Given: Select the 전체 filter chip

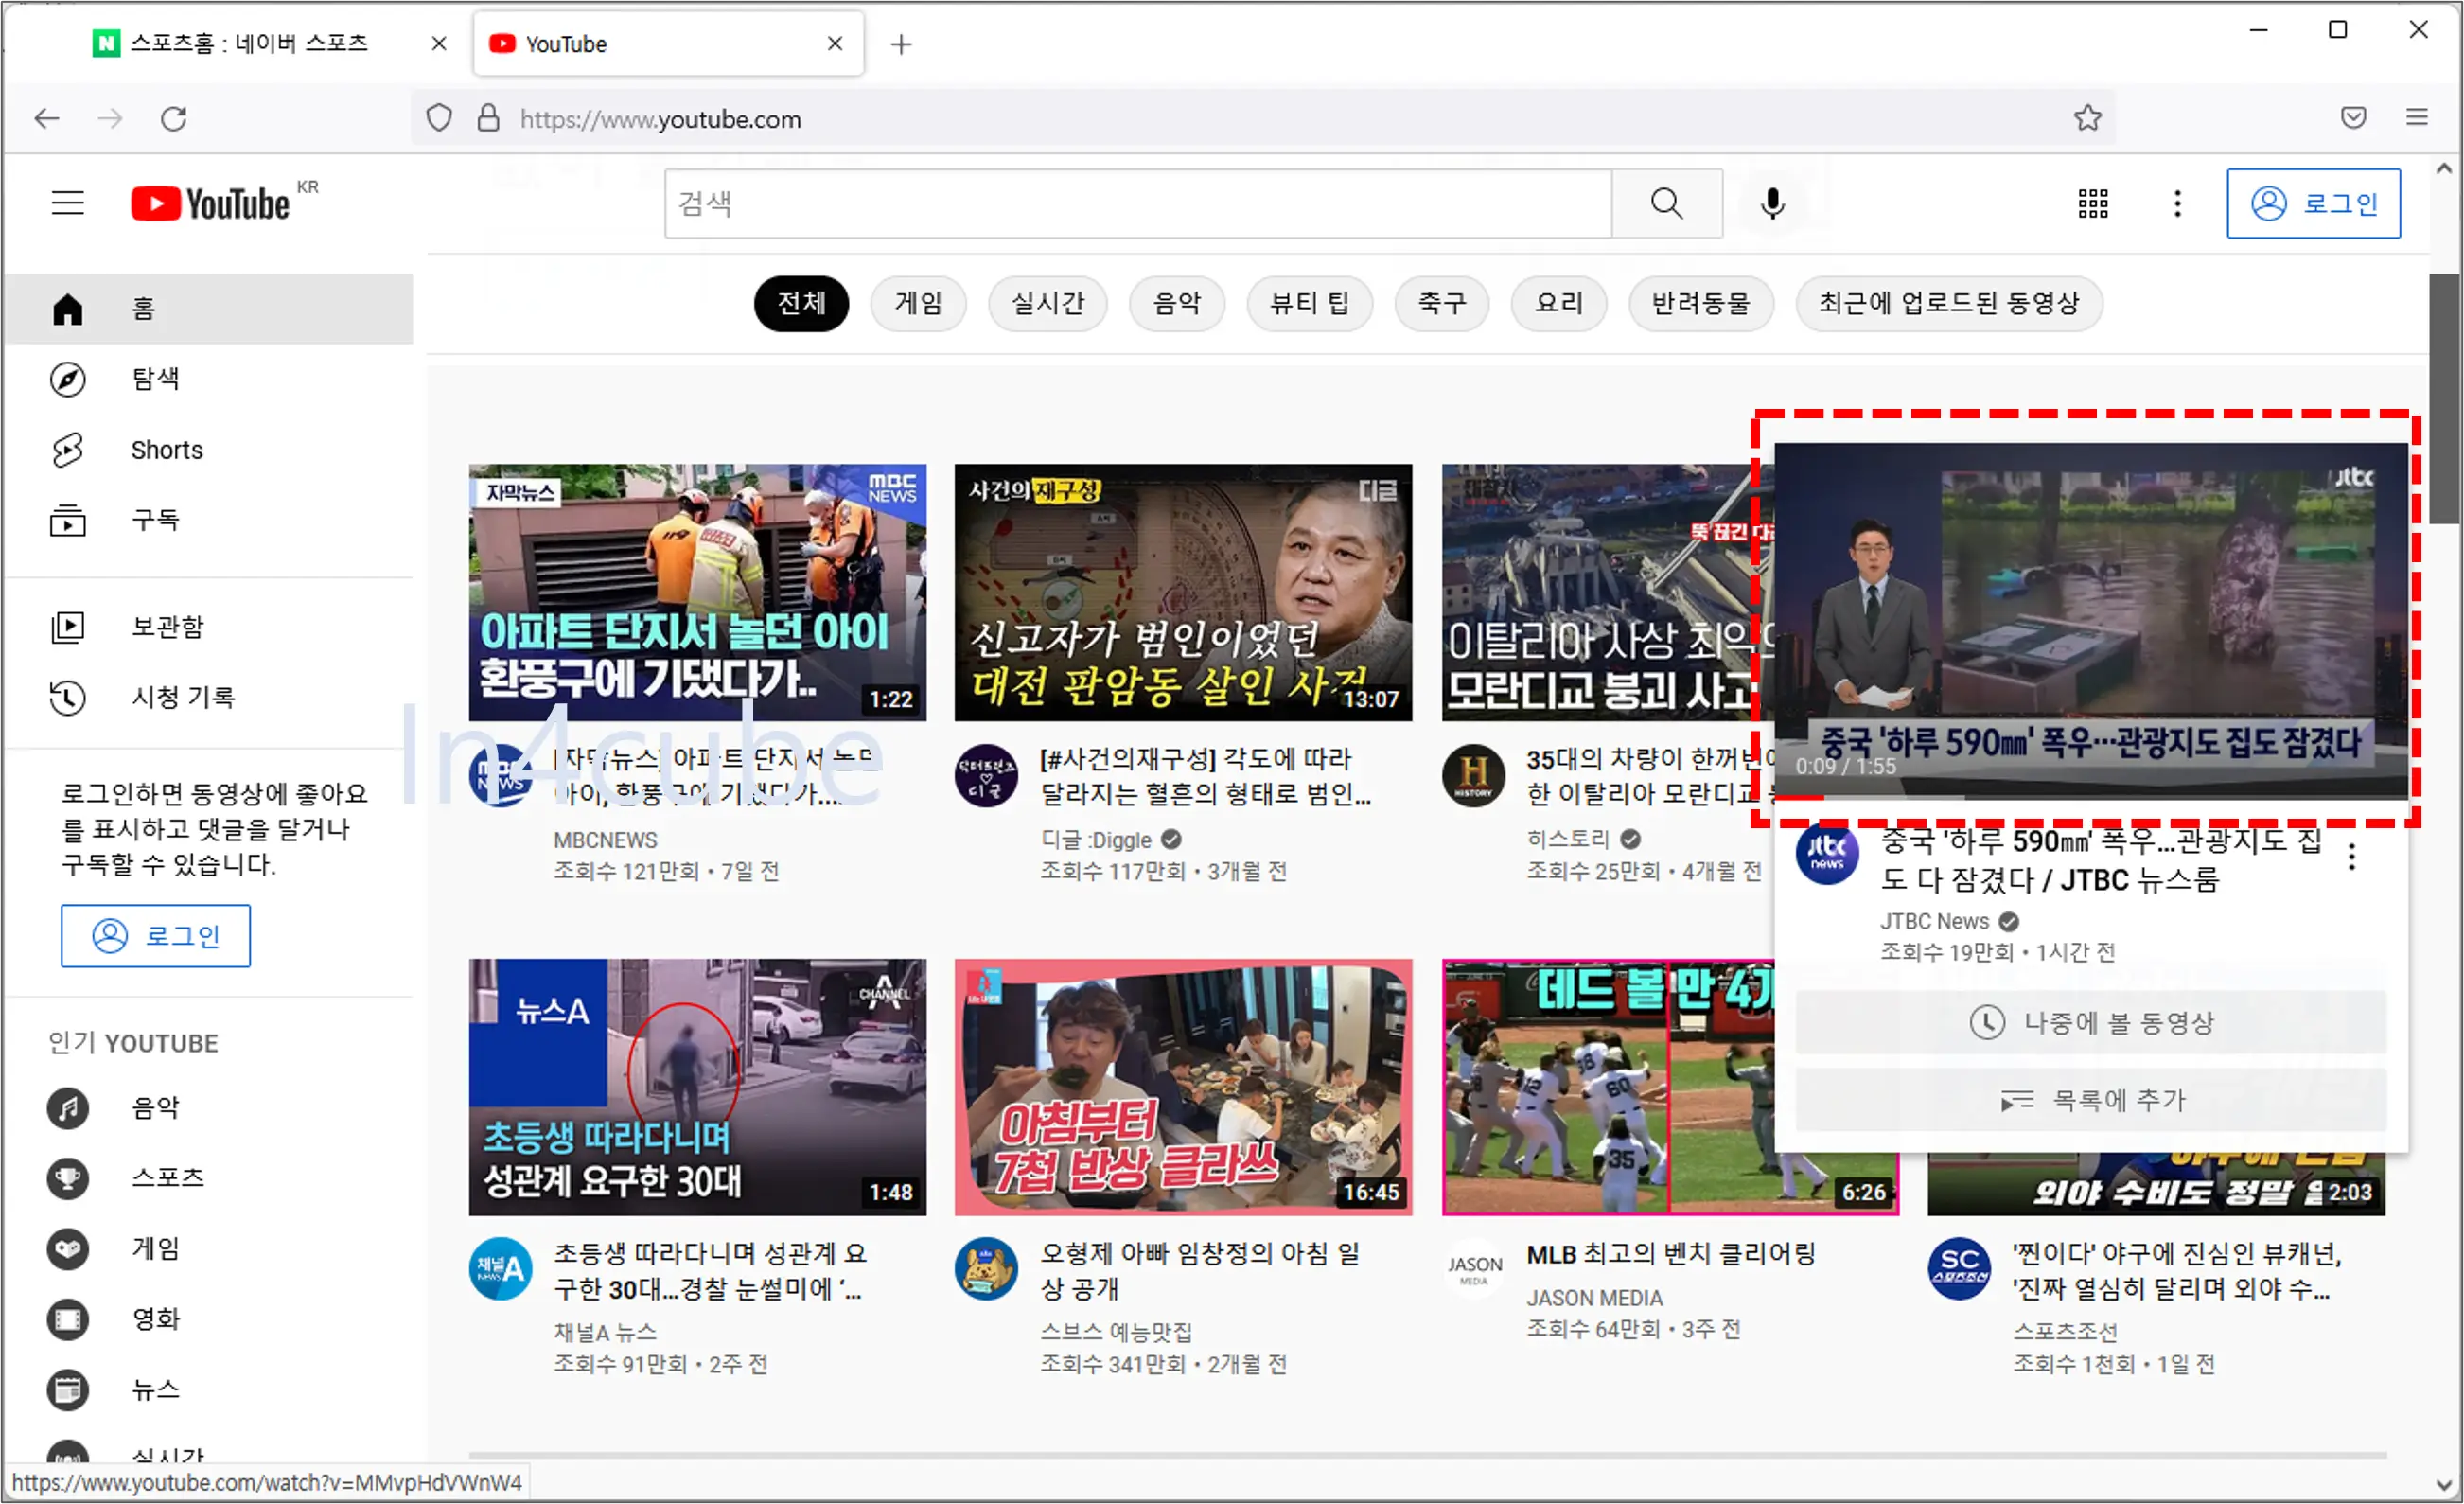Looking at the screenshot, I should pos(801,303).
